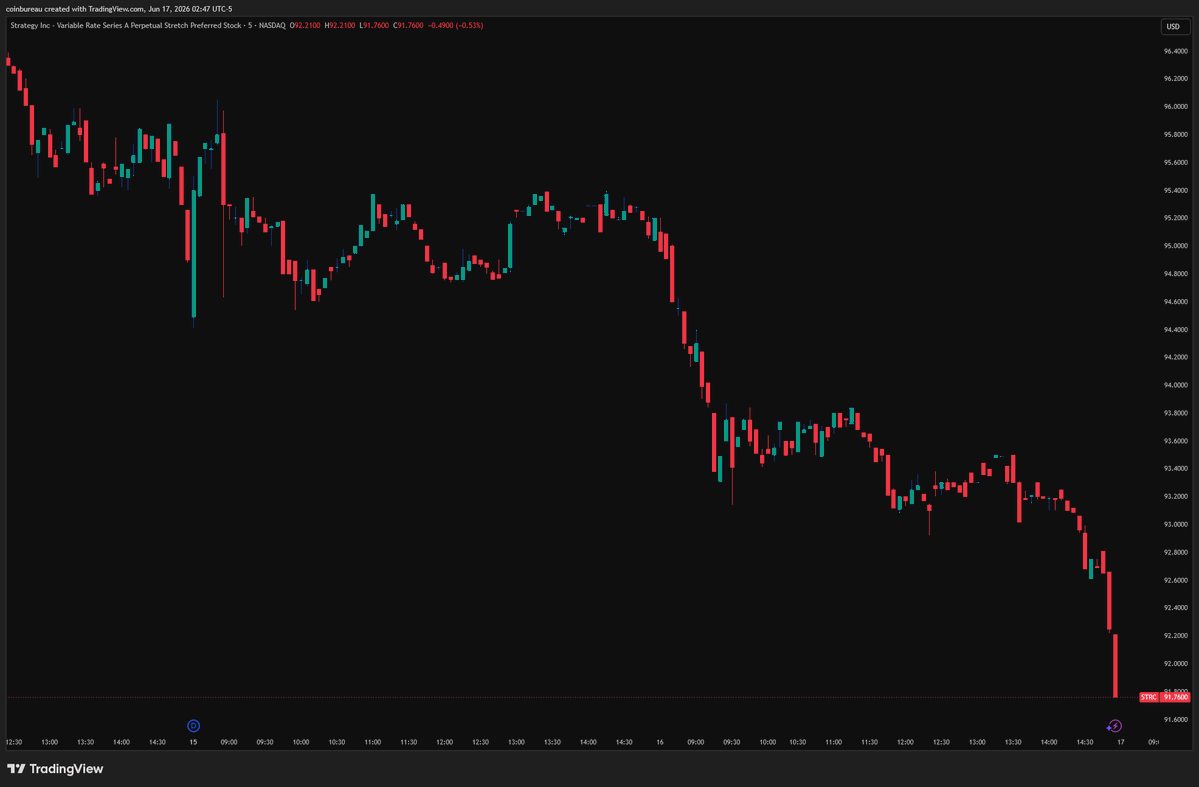Click the STRC 91.7600 price label
The image size is (1199, 787).
[1165, 698]
